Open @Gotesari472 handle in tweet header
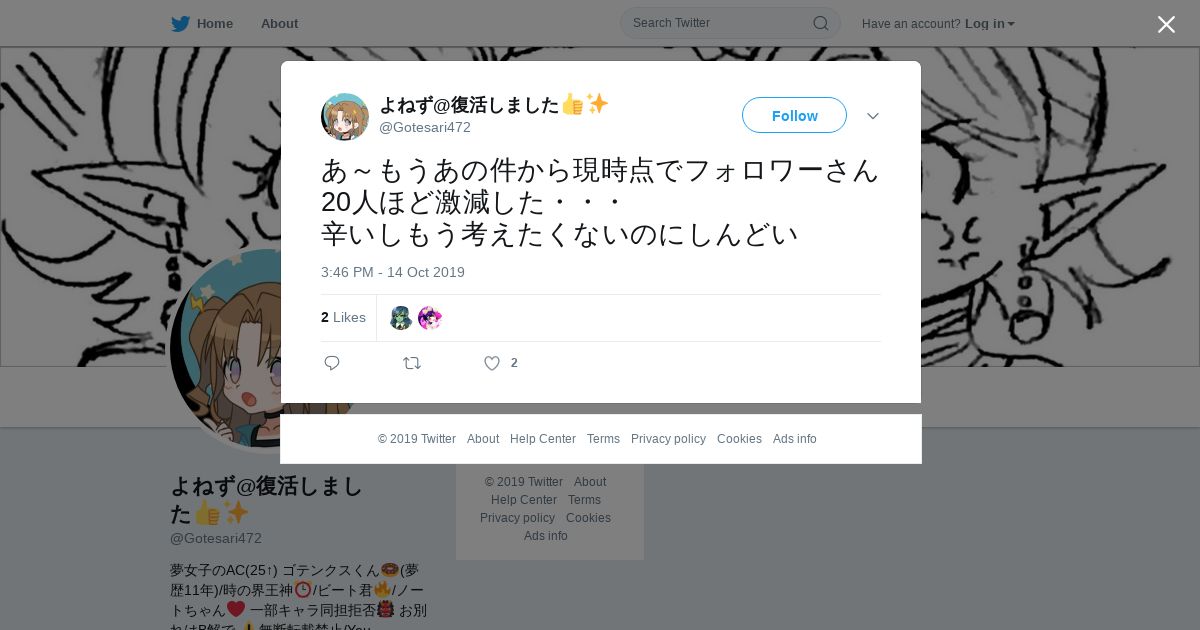This screenshot has height=630, width=1200. (x=425, y=127)
